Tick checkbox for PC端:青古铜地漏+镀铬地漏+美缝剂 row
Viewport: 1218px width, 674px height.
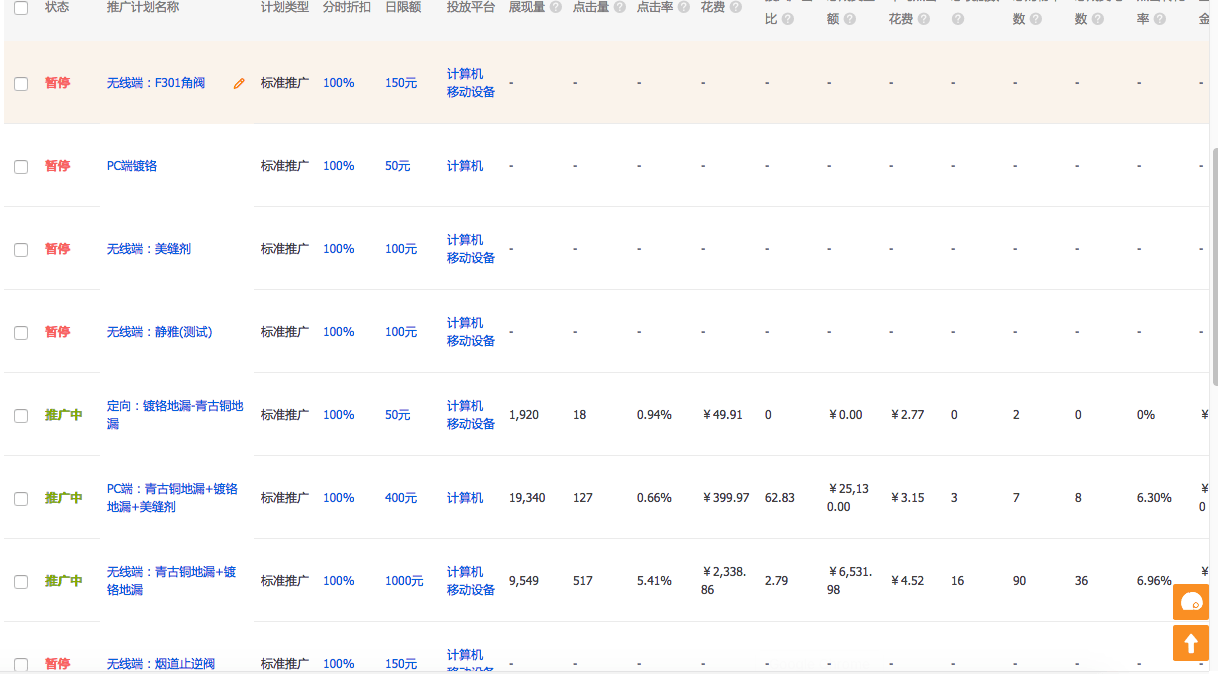pyautogui.click(x=21, y=499)
